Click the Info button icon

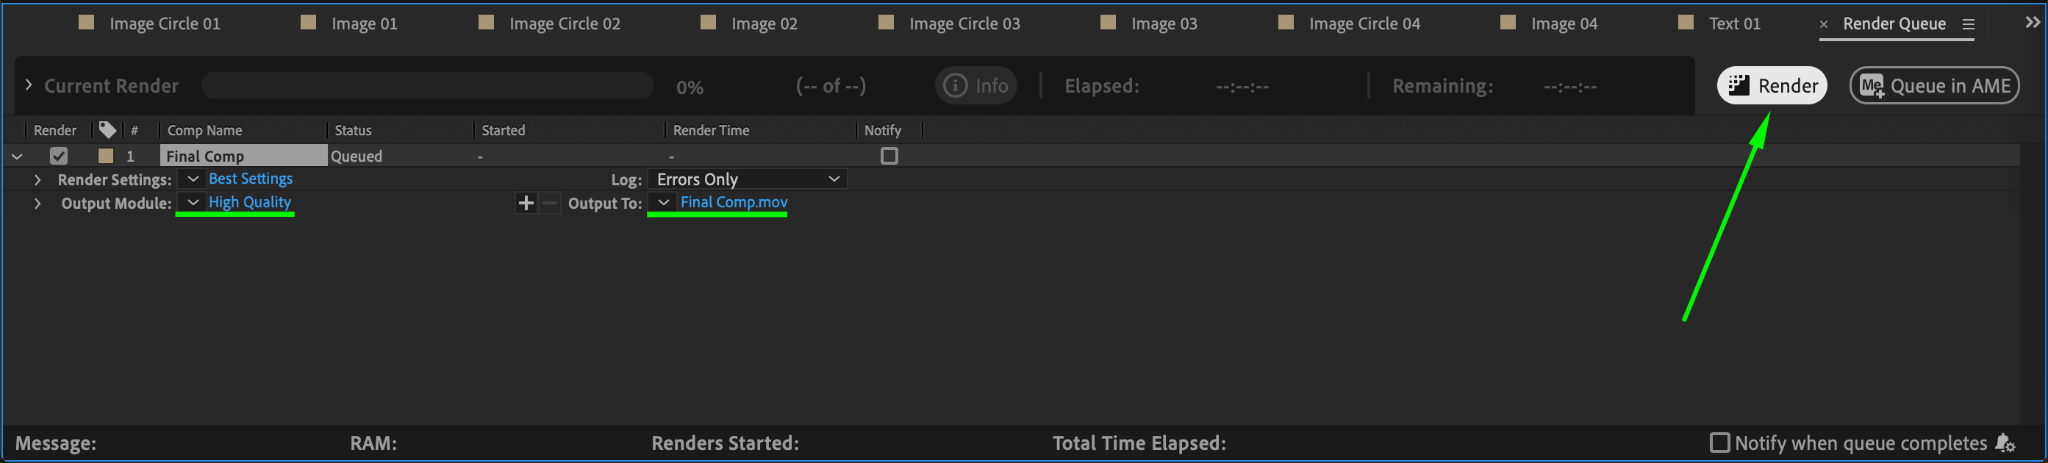point(956,86)
